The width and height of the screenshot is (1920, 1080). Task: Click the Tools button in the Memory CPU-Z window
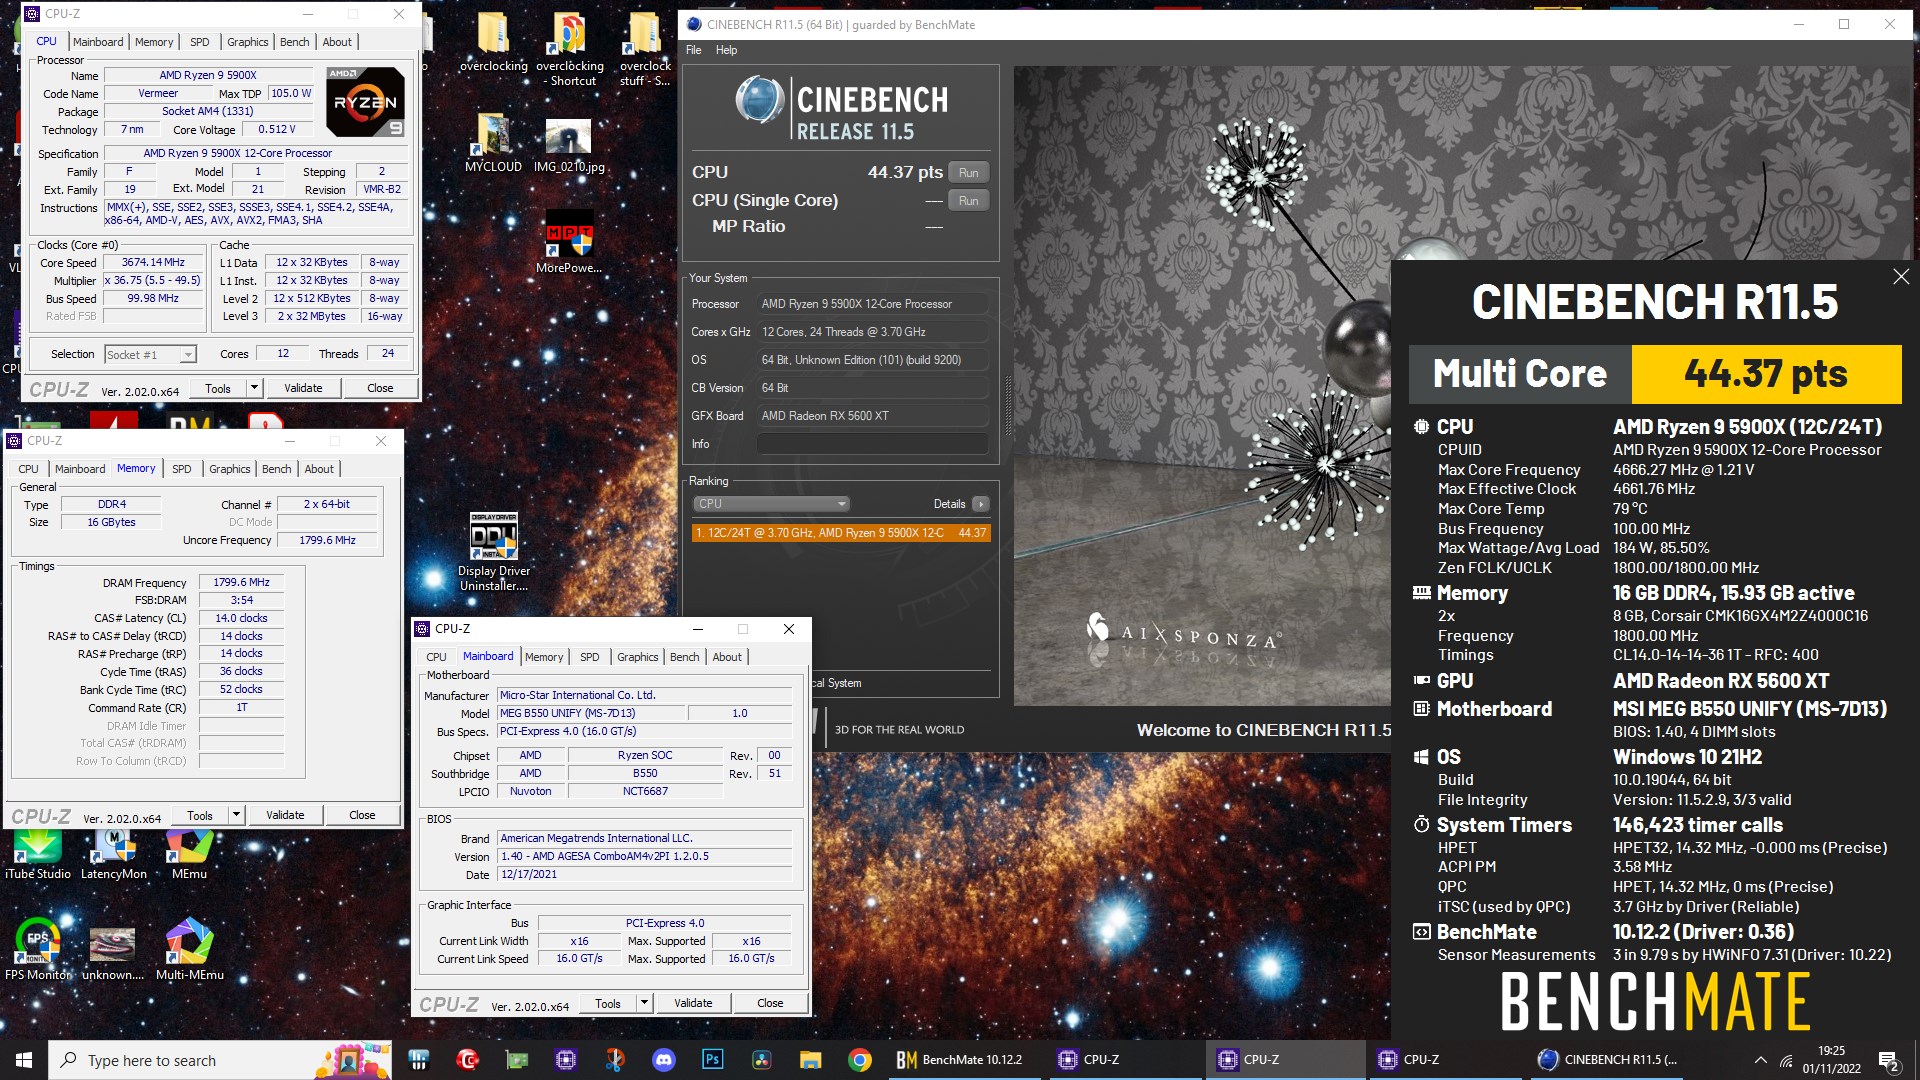point(200,815)
